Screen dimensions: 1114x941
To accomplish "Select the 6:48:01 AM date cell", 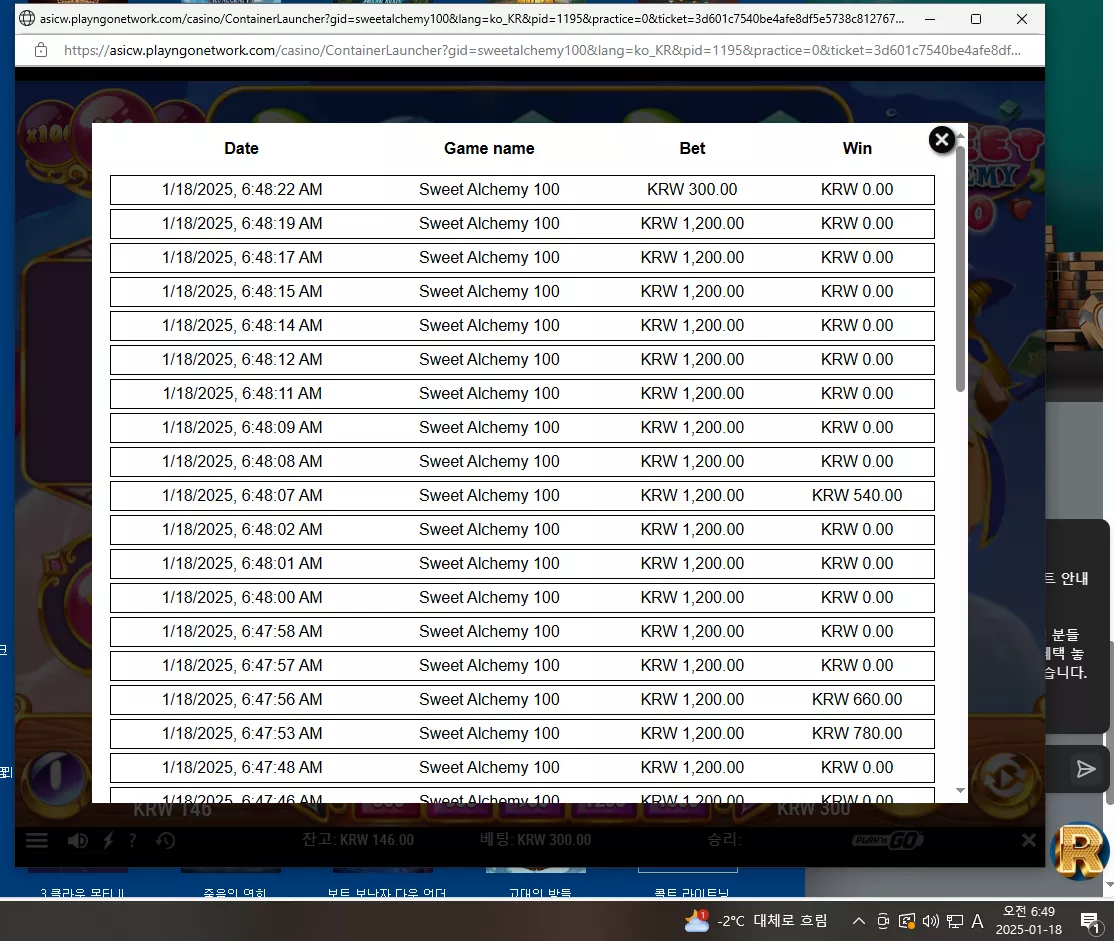I will click(x=242, y=564).
